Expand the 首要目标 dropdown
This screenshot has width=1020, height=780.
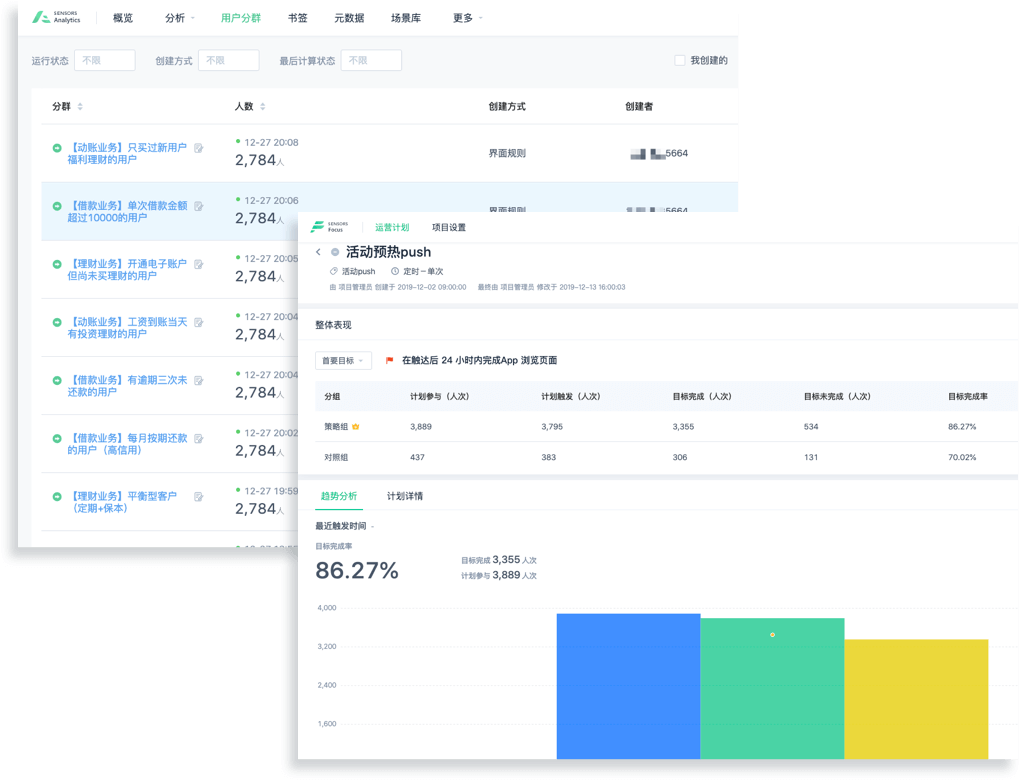coord(343,360)
